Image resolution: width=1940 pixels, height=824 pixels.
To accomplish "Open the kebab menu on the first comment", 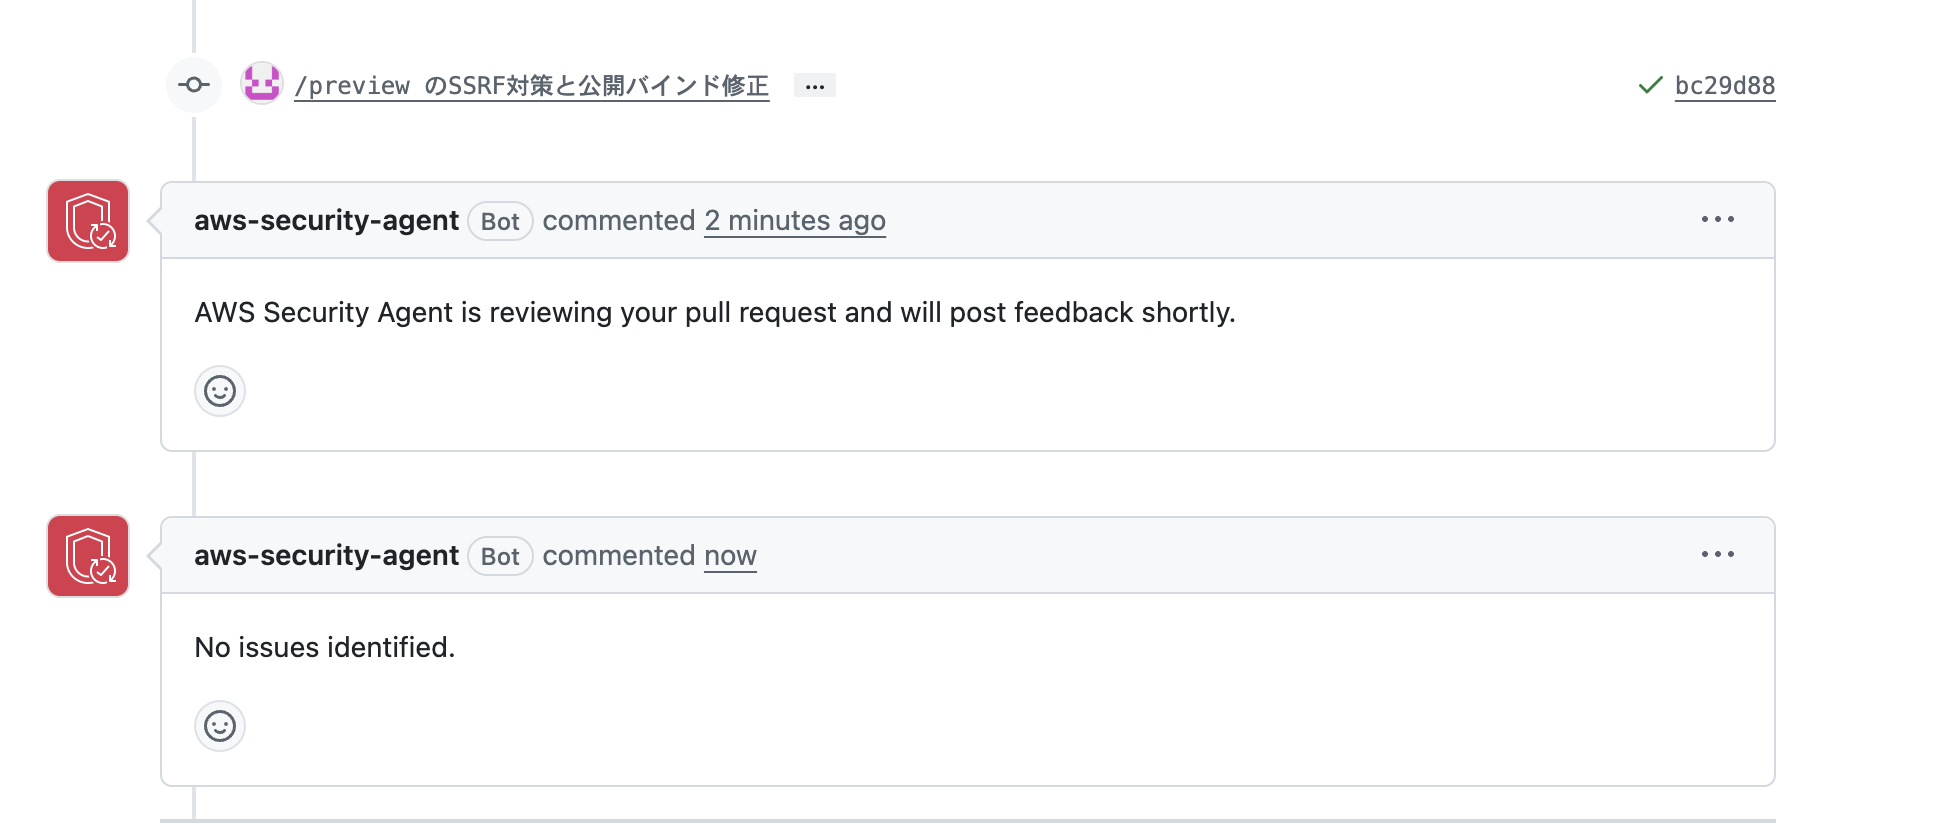I will click(1718, 220).
